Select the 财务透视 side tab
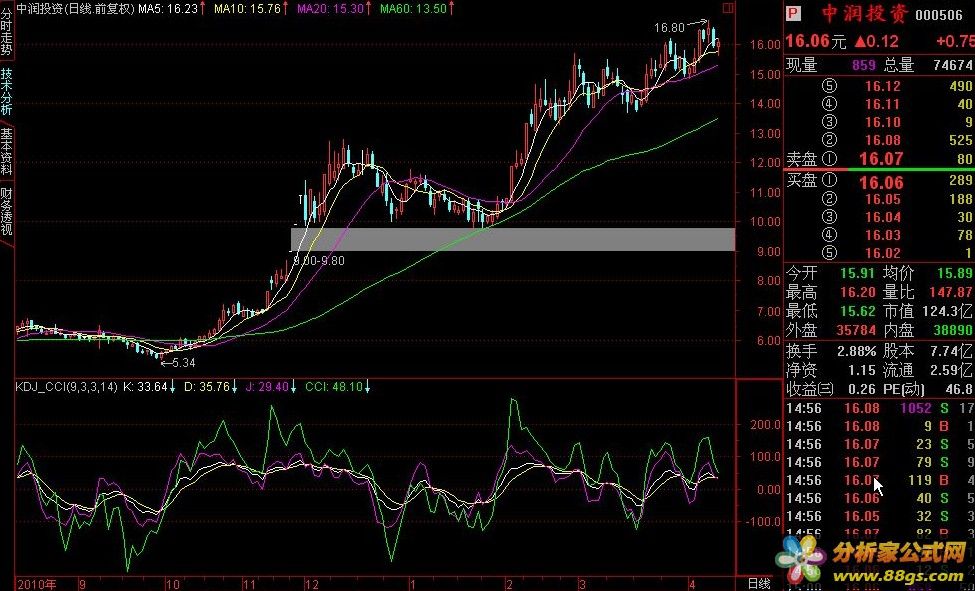 coord(6,212)
